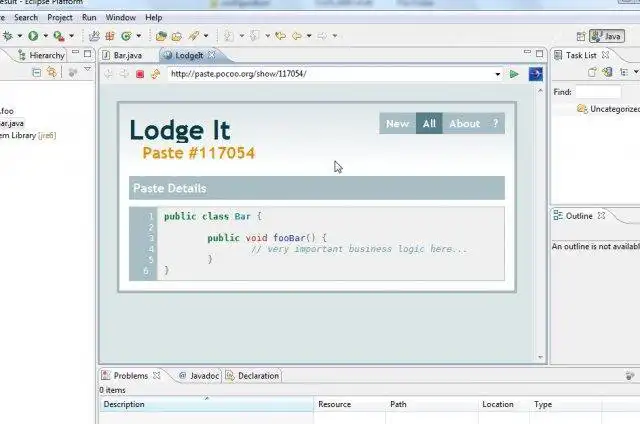The height and width of the screenshot is (424, 640).
Task: Switch to the Declaration tab
Action: coord(253,376)
